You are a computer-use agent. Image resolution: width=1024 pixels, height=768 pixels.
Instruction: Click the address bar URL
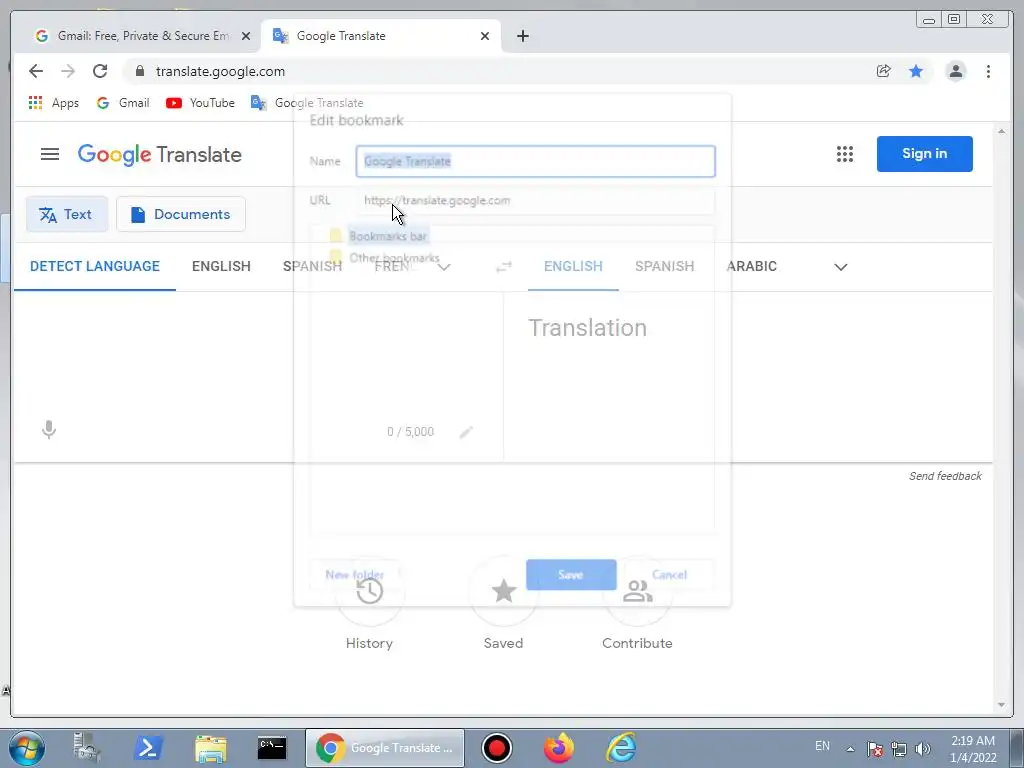220,71
